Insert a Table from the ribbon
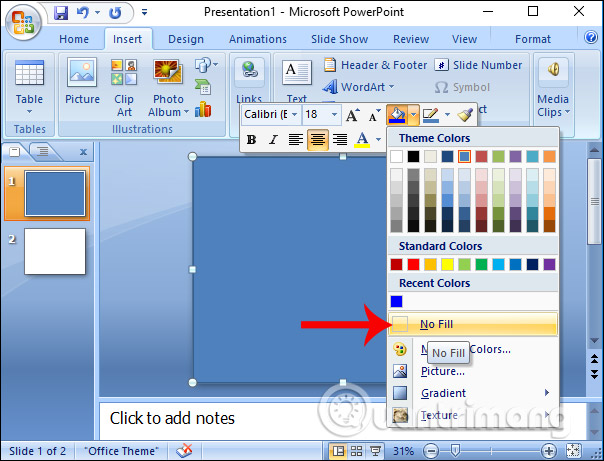The image size is (604, 461). [x=29, y=88]
